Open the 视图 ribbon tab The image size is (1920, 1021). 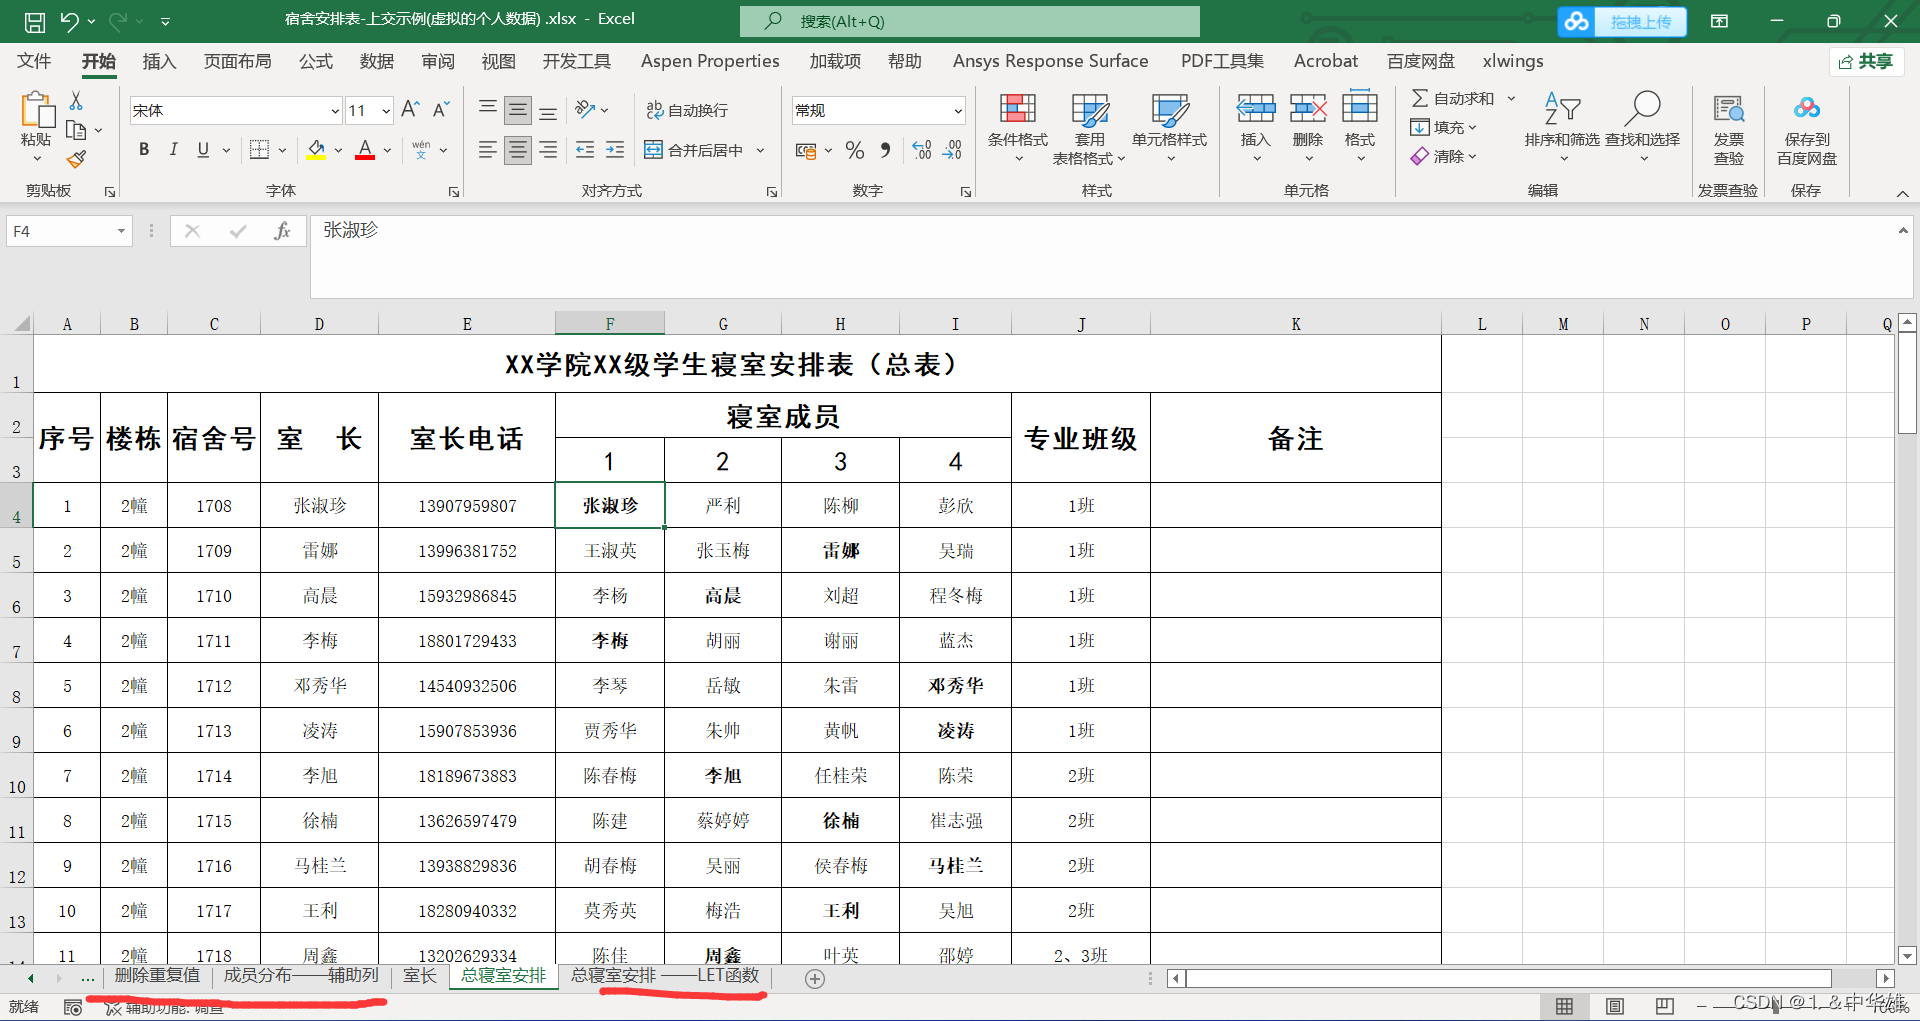499,61
